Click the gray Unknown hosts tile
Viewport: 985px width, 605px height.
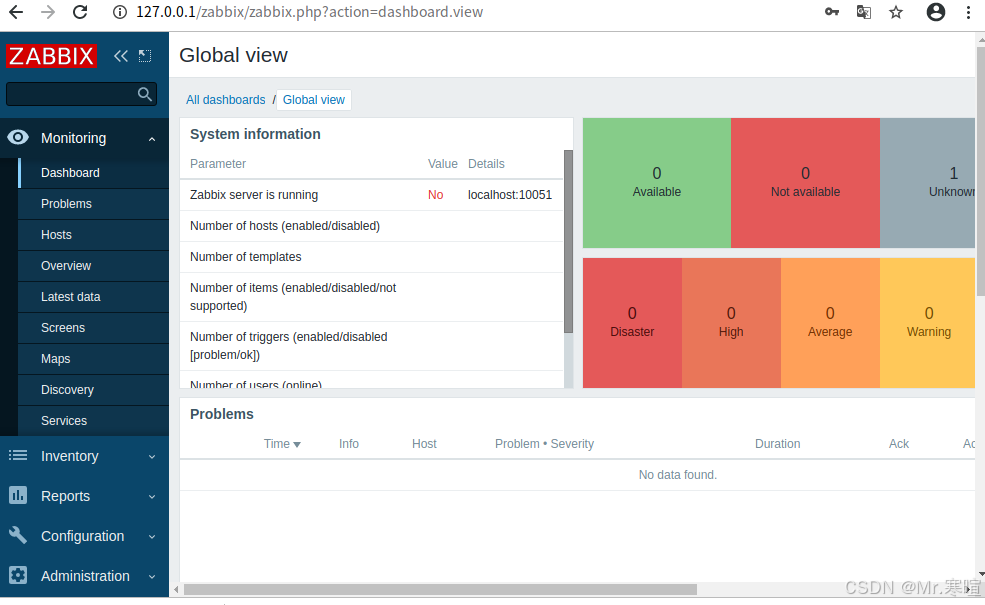point(927,183)
